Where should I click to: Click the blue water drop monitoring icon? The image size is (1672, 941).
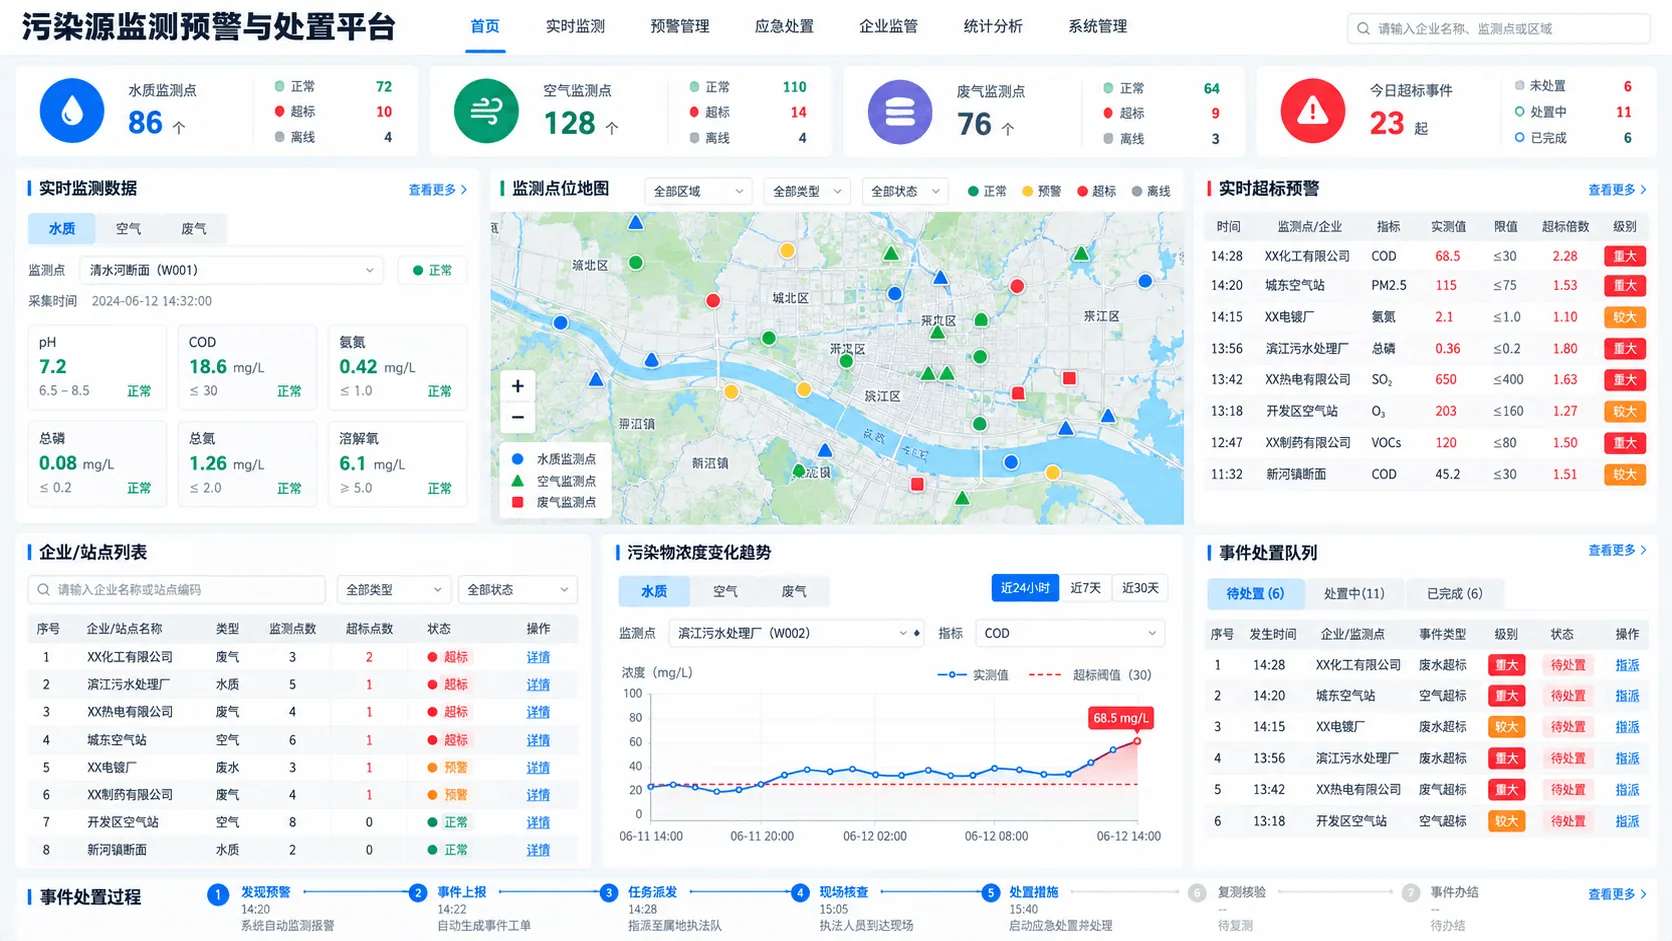point(72,111)
